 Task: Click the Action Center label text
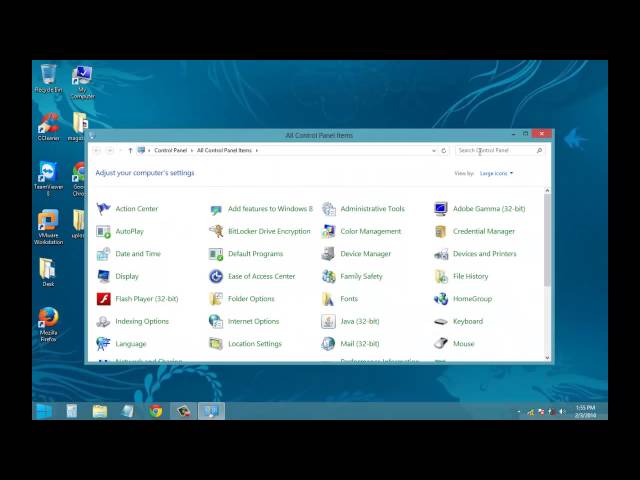[137, 209]
